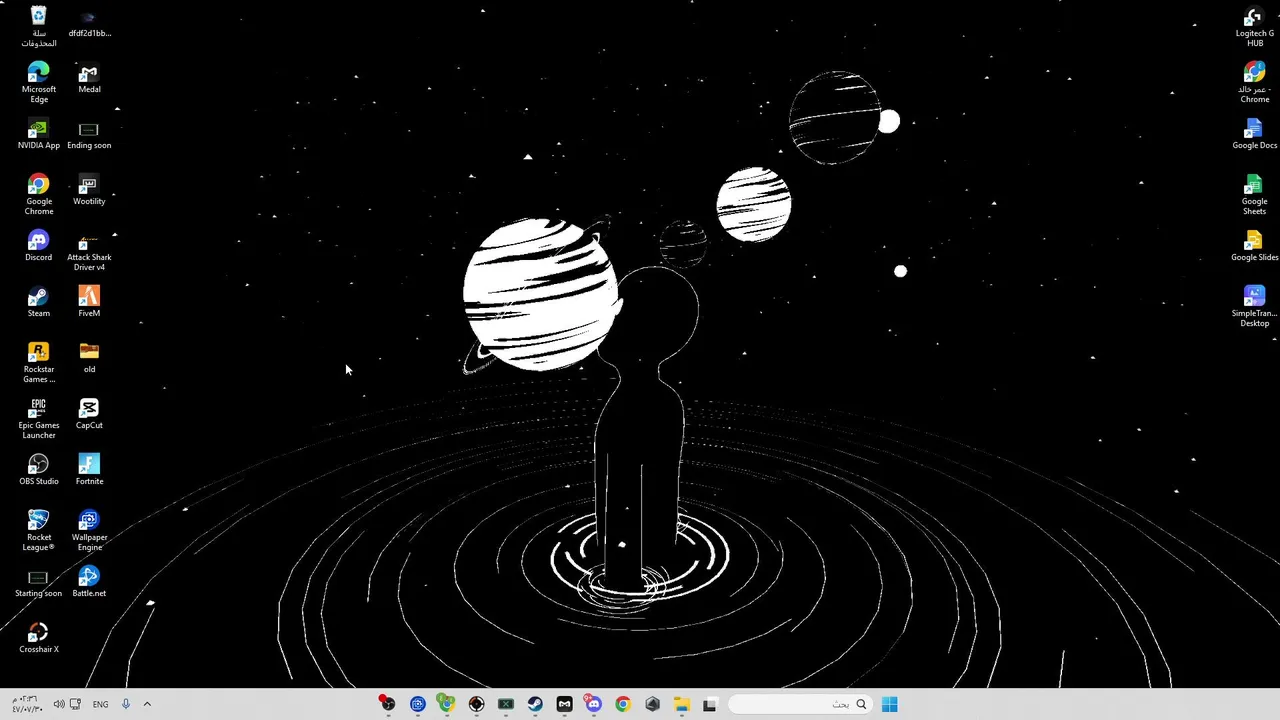Select the NVIDIA App desktop shortcut
Screen dimensions: 1280x720
(x=38, y=135)
